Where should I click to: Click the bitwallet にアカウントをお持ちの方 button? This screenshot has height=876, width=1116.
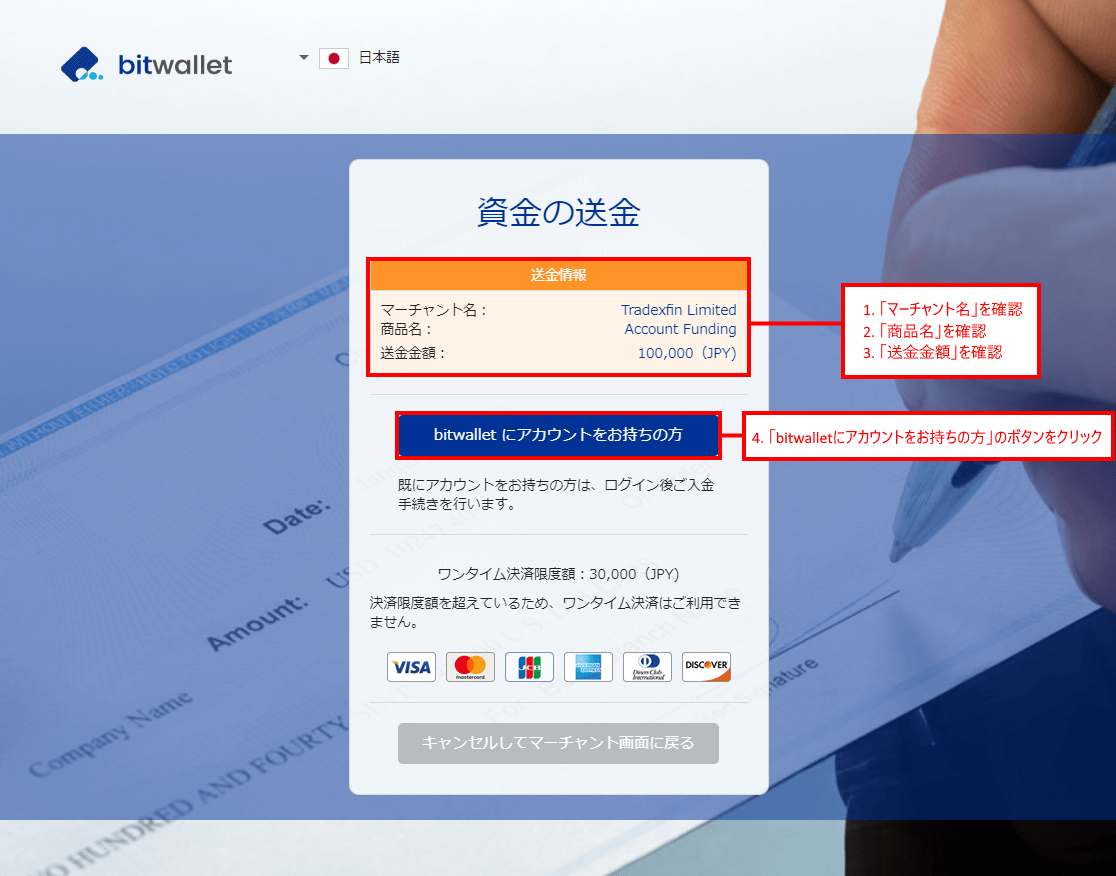pyautogui.click(x=558, y=435)
